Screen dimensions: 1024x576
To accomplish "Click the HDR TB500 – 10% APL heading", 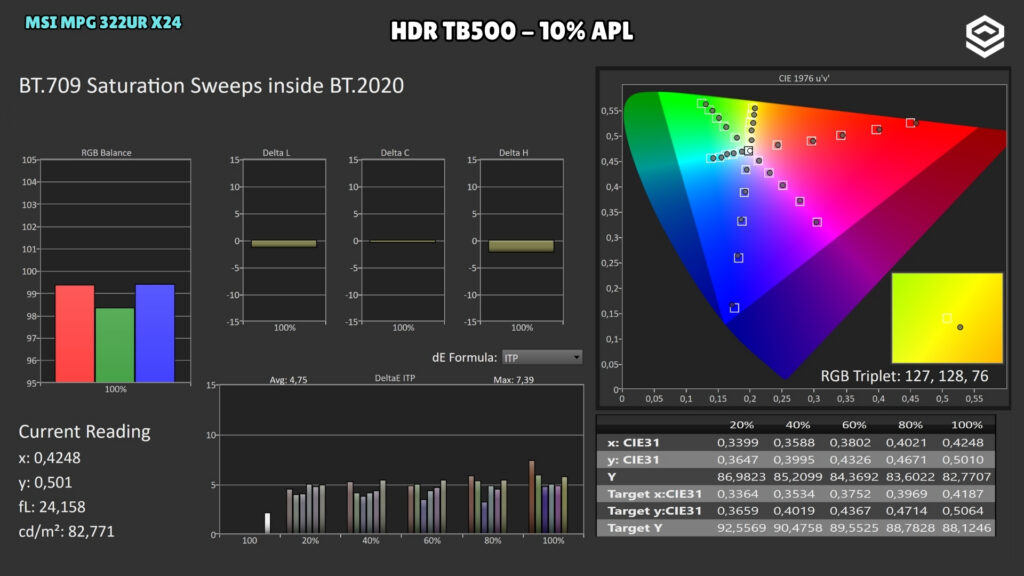I will click(512, 31).
